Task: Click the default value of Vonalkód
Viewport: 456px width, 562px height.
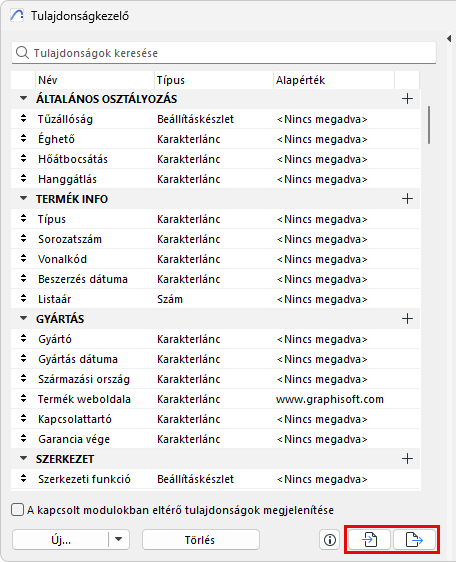Action: point(322,259)
